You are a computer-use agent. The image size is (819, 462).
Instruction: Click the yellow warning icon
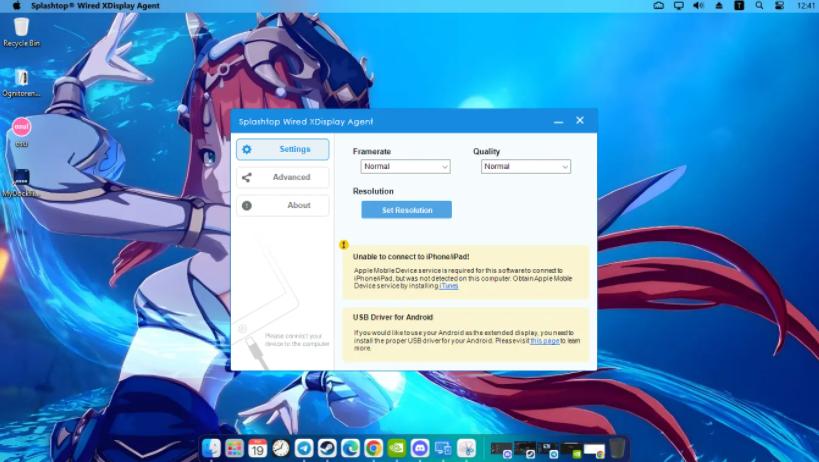point(343,244)
